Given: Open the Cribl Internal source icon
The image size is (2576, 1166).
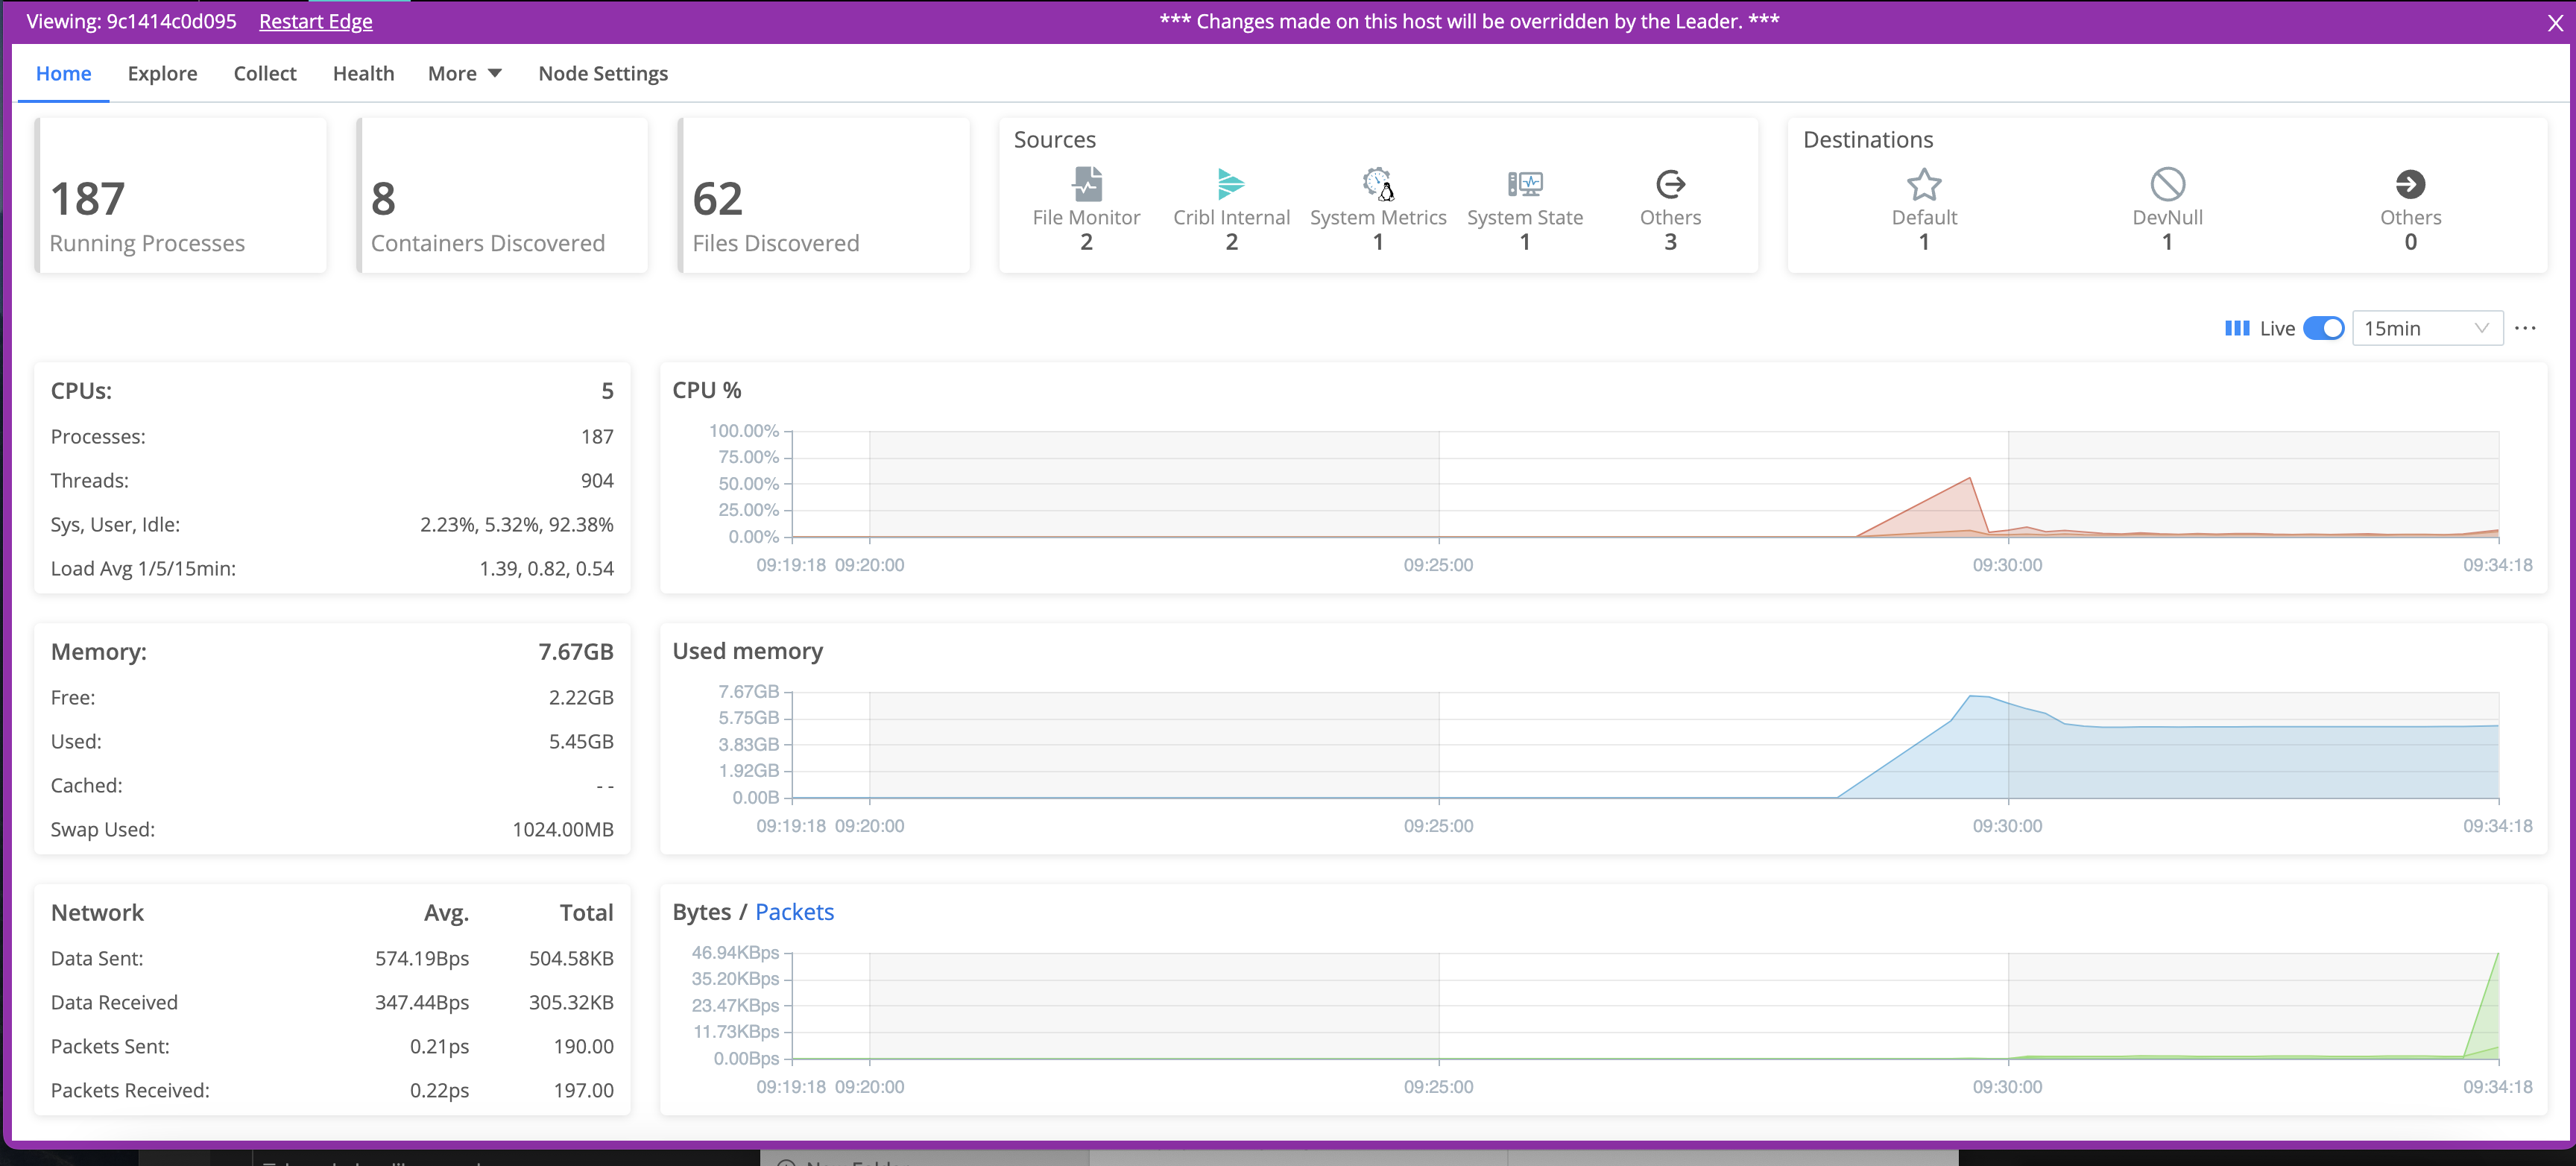Looking at the screenshot, I should click(1231, 184).
